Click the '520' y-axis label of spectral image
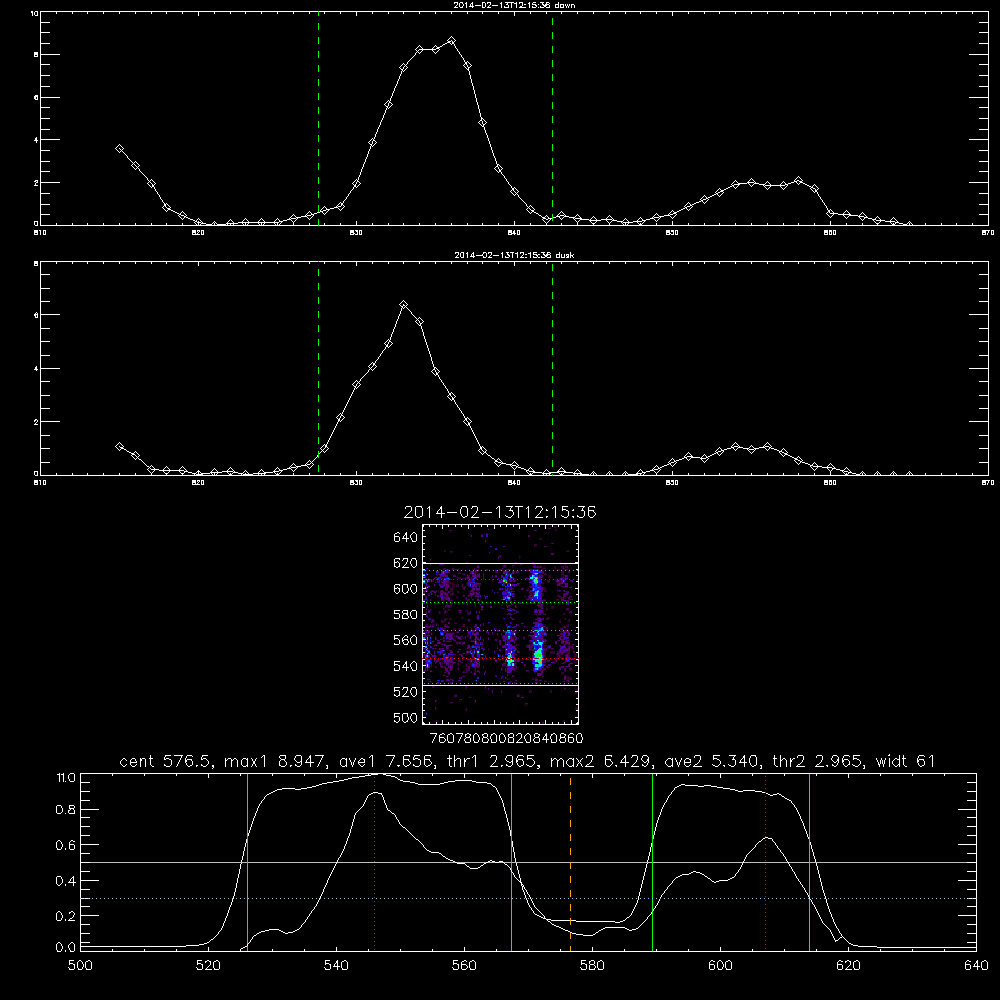The image size is (1000, 1000). [406, 692]
